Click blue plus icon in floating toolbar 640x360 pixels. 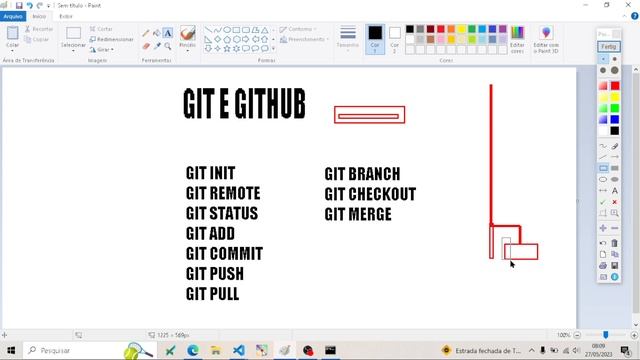point(603,228)
